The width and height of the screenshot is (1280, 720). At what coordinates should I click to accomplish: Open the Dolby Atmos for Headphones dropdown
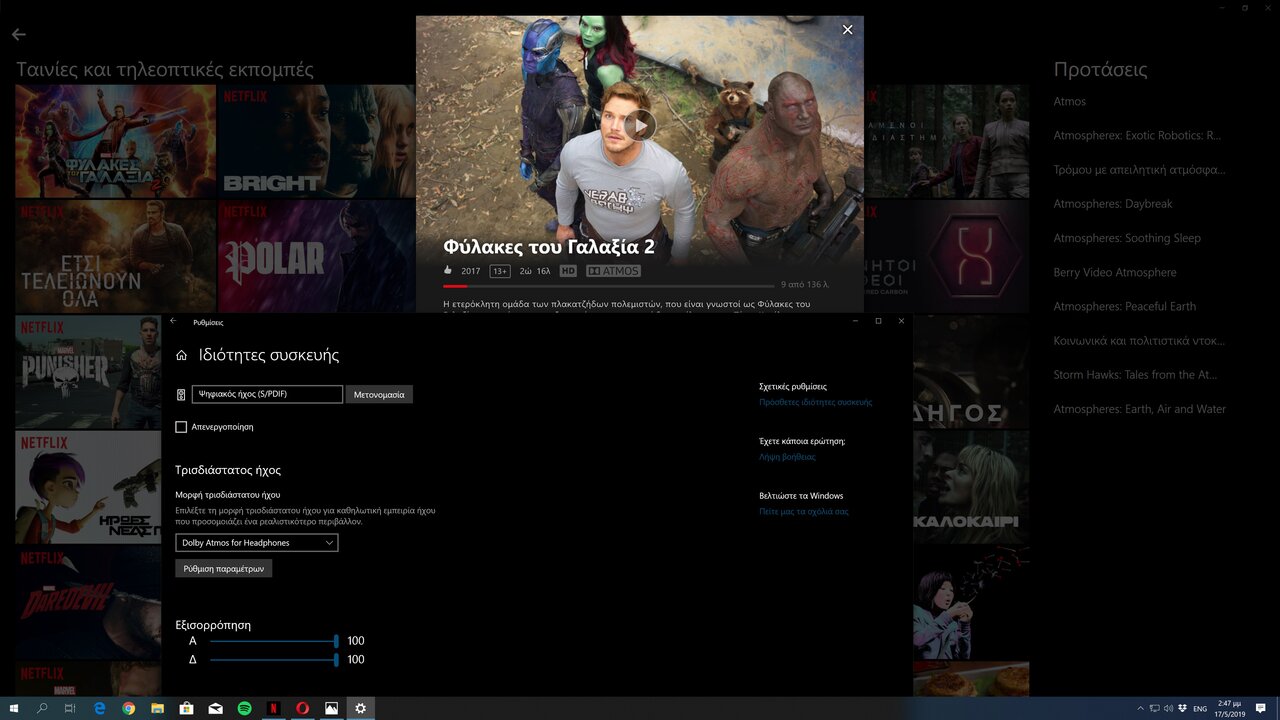[x=257, y=543]
